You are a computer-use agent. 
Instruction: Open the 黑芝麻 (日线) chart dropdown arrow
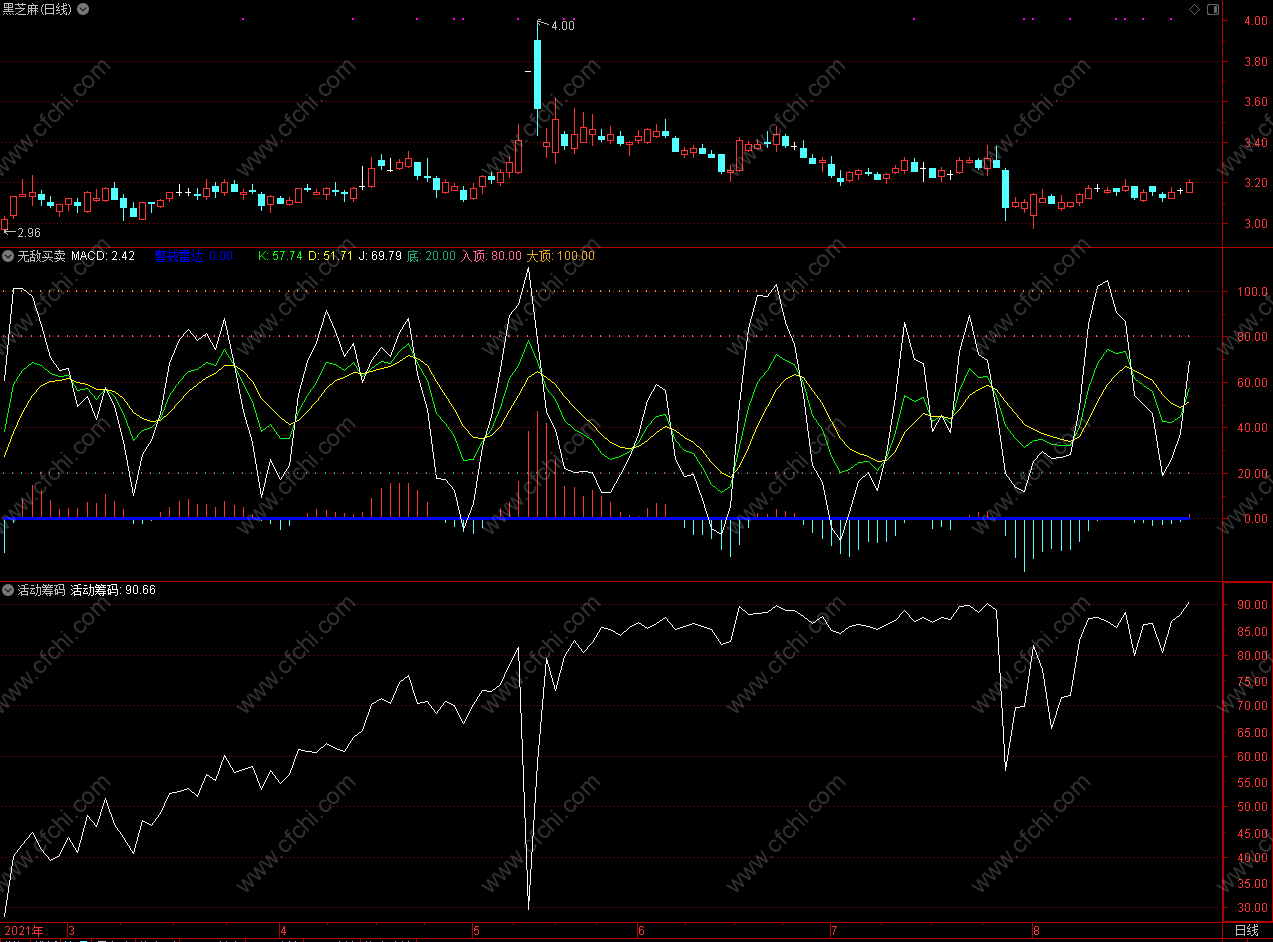(x=82, y=9)
